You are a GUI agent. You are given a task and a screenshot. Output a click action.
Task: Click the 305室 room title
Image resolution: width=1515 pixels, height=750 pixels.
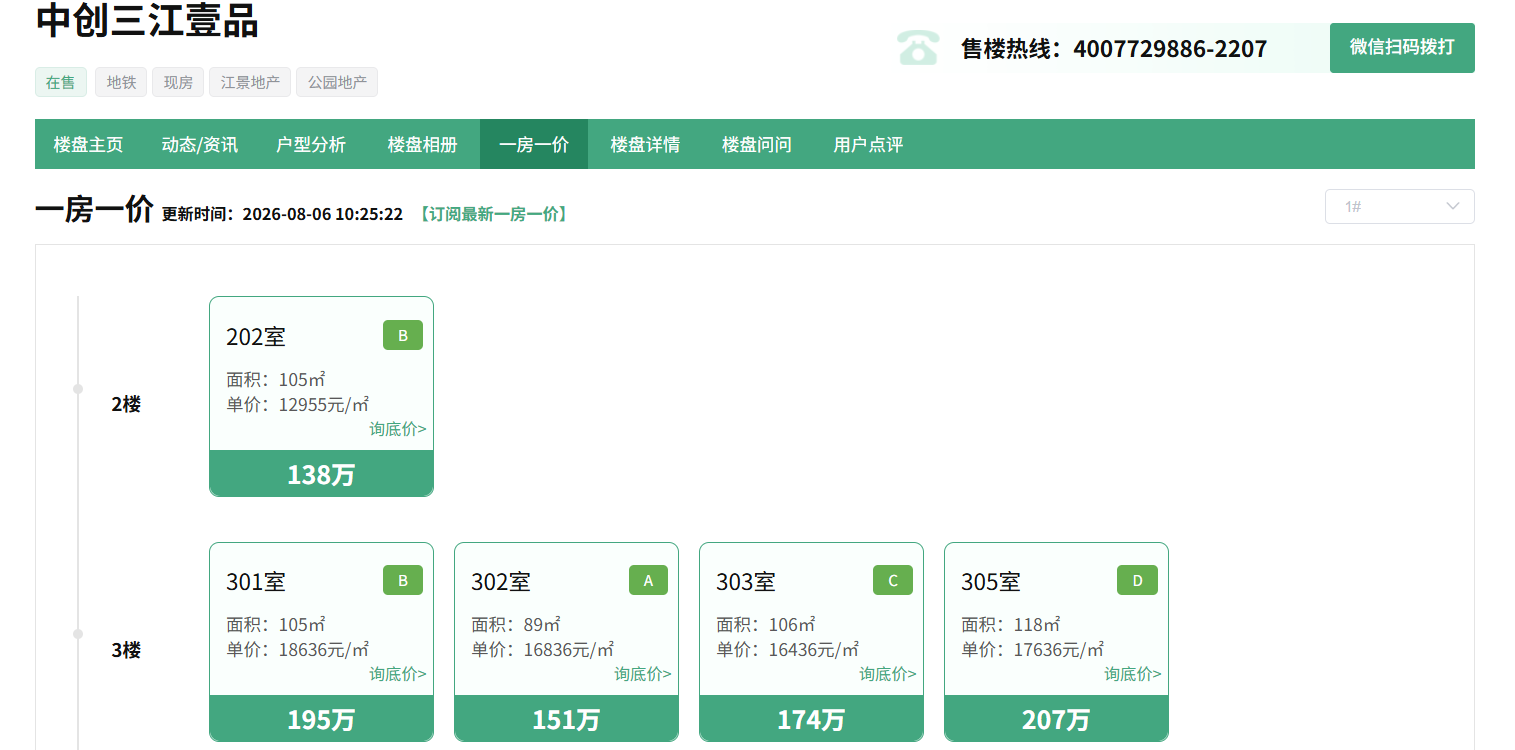point(991,582)
